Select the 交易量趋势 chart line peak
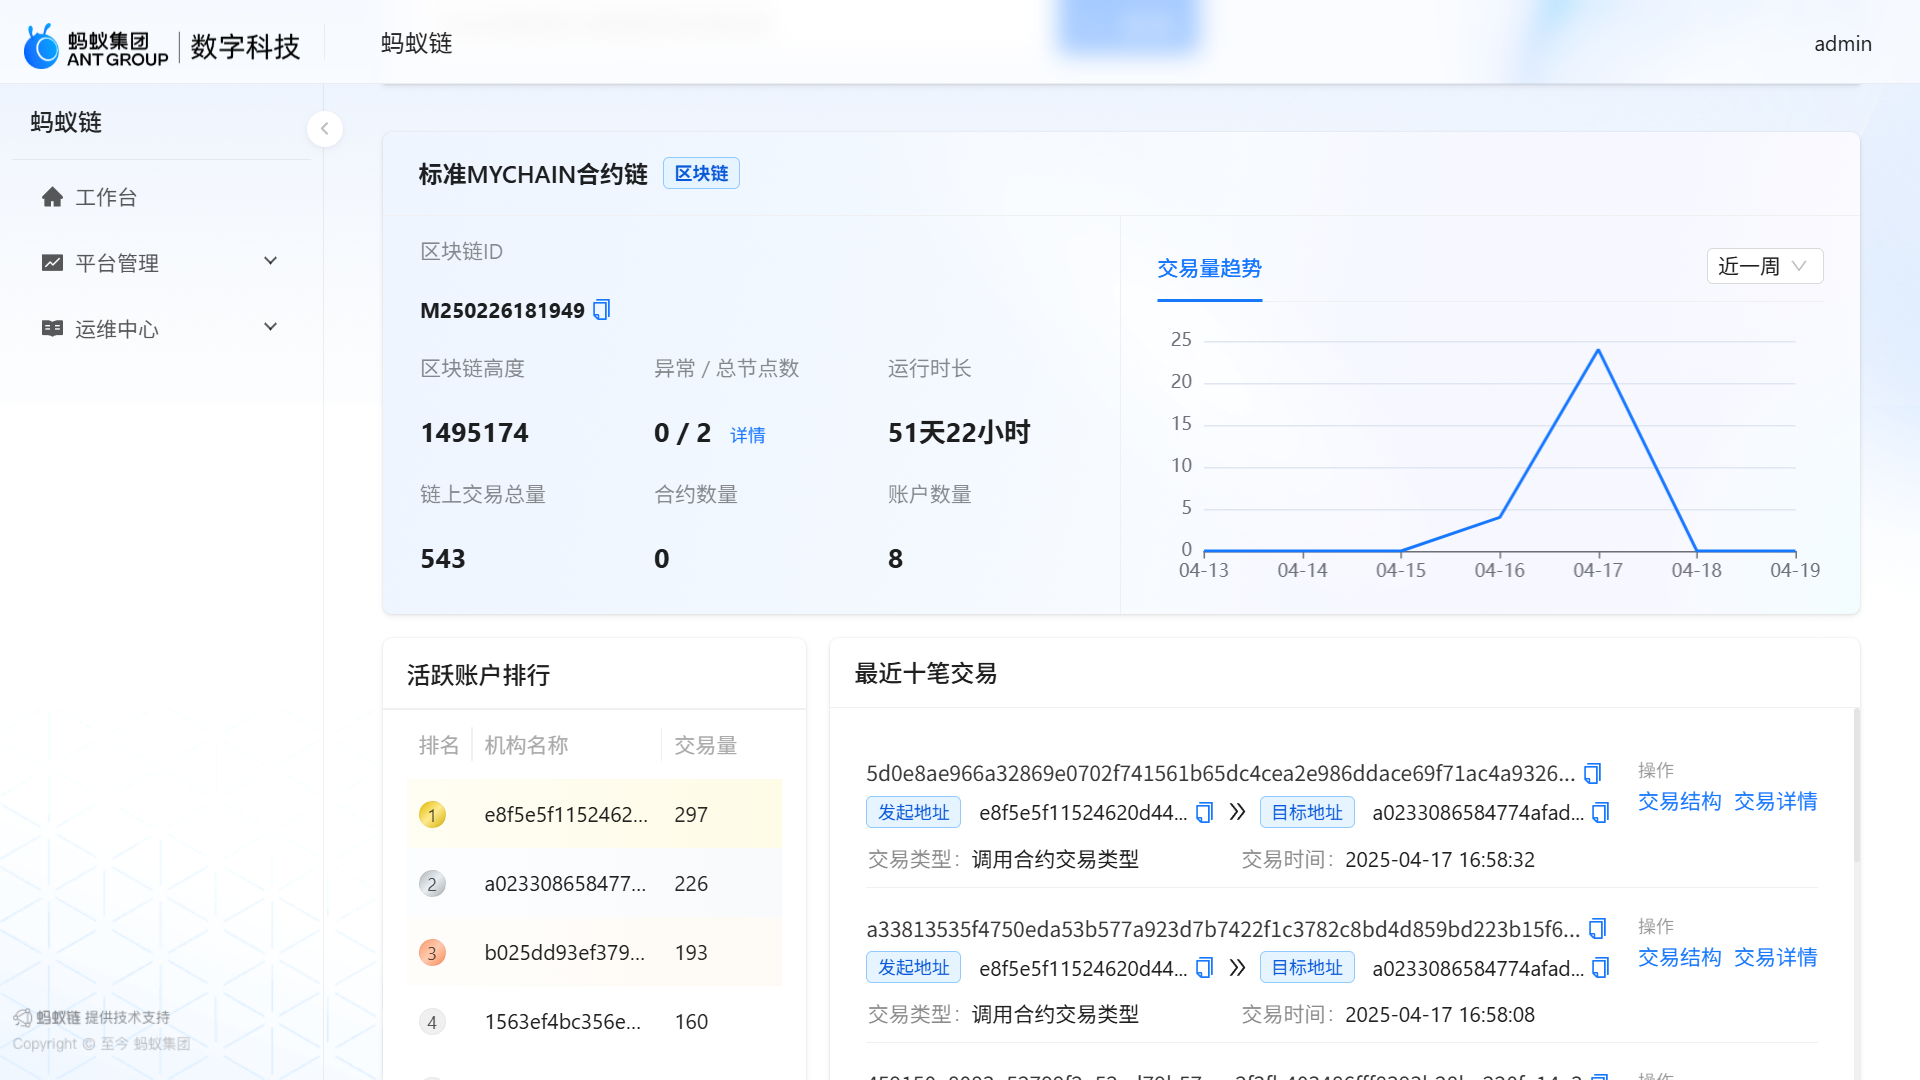 (x=1597, y=350)
